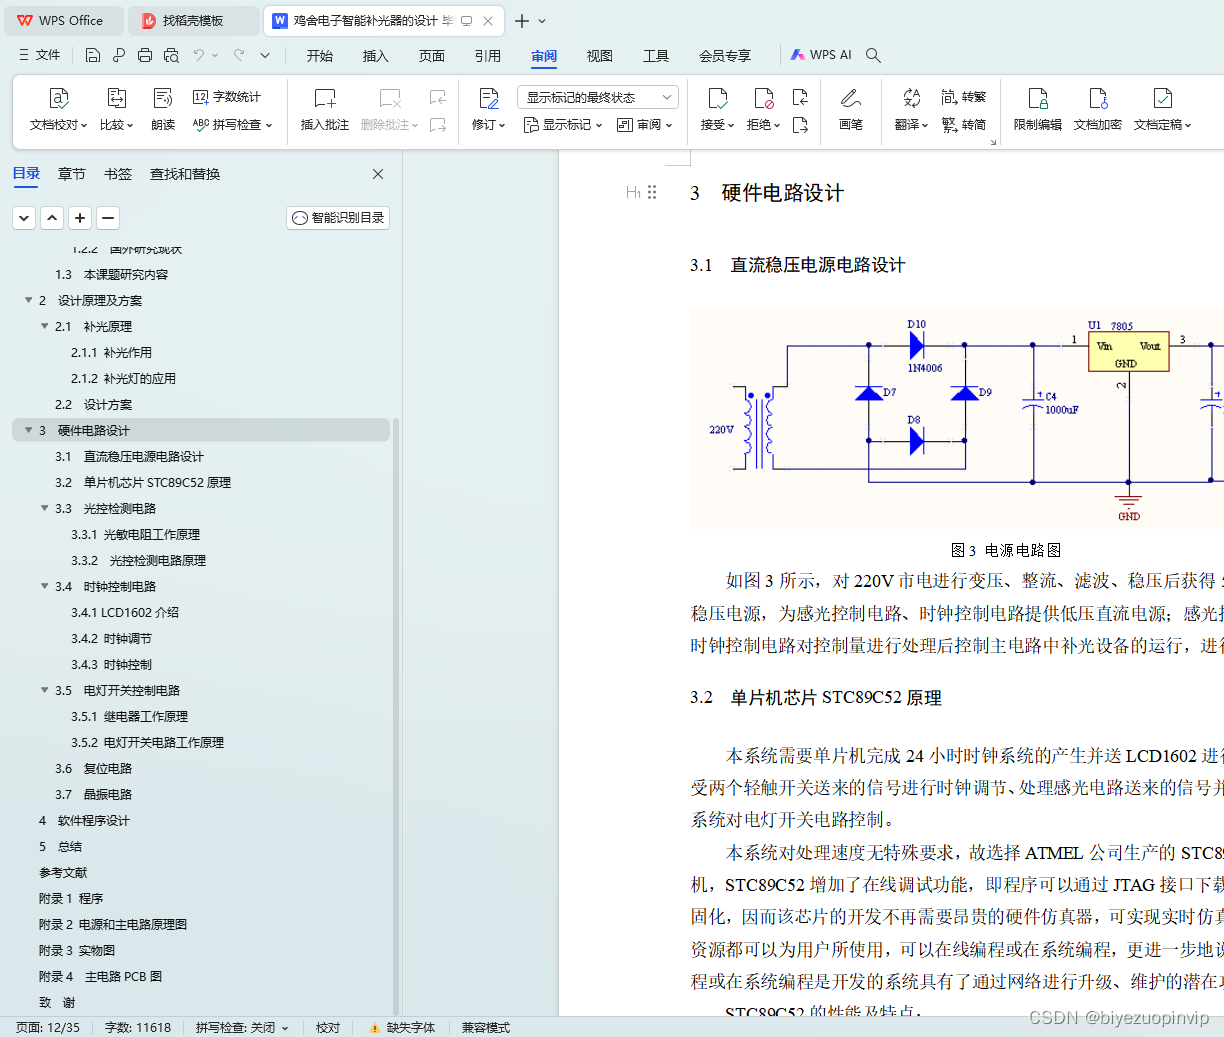Click the 比较 compare documents icon
This screenshot has height=1037, width=1224.
click(x=116, y=98)
